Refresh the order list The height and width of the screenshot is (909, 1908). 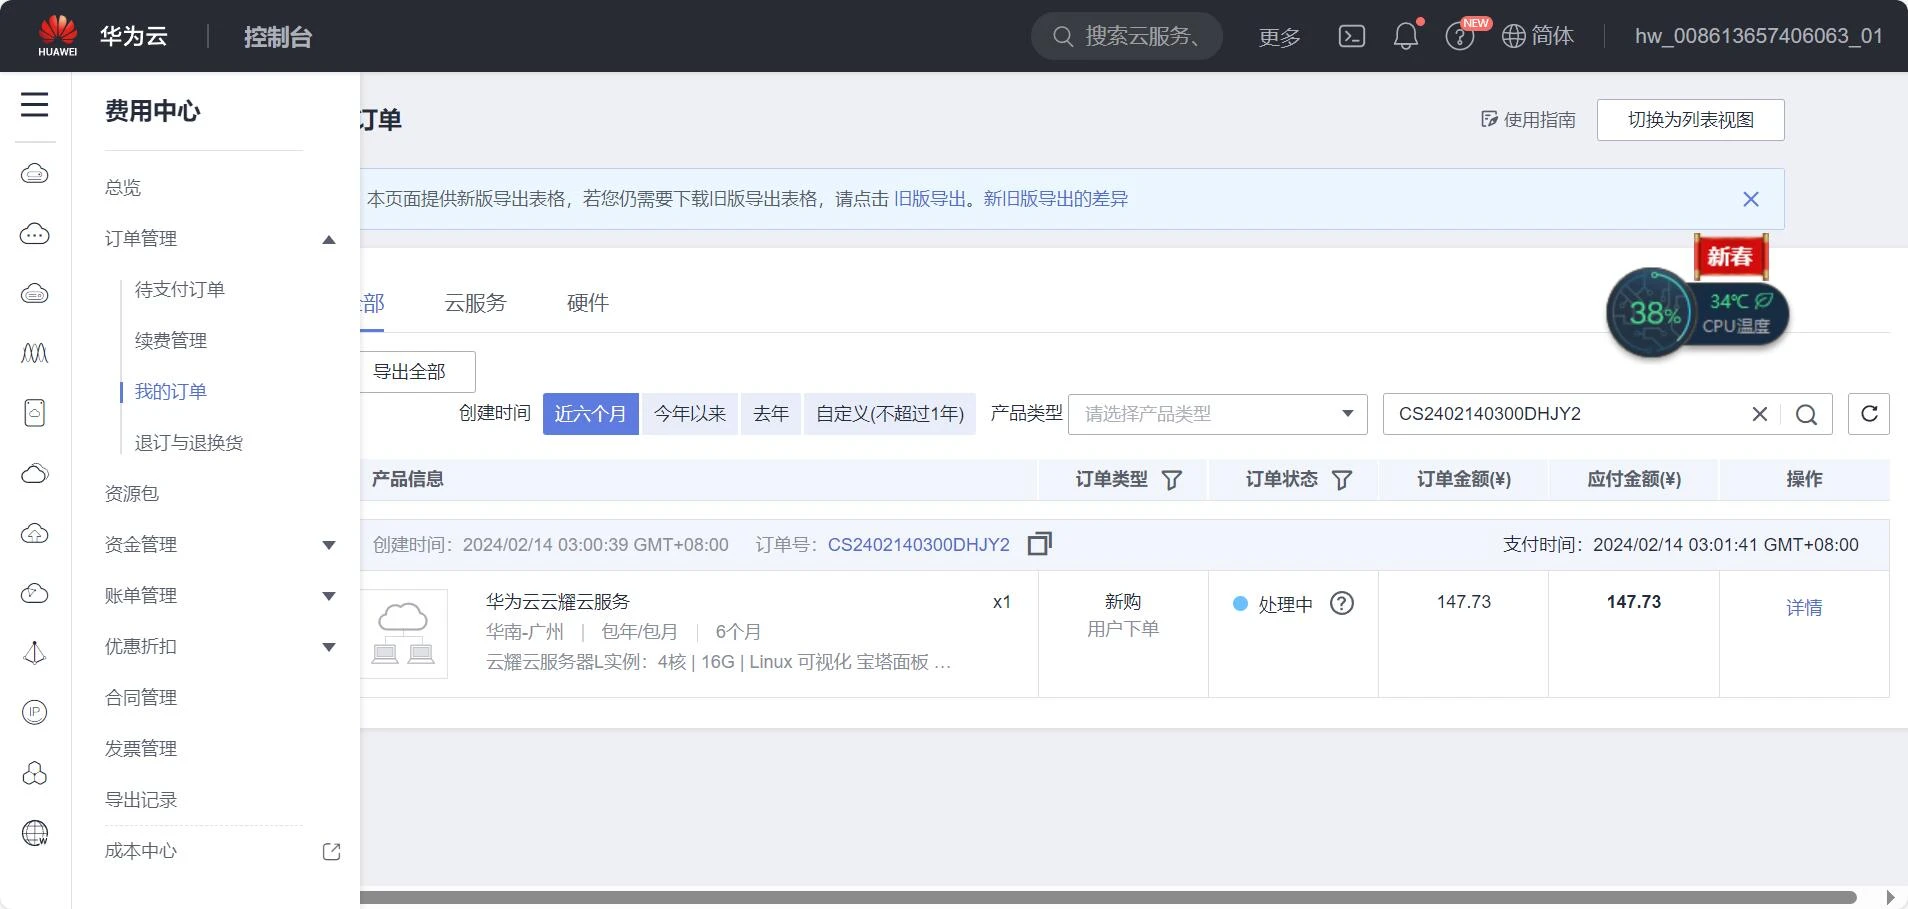[1869, 413]
